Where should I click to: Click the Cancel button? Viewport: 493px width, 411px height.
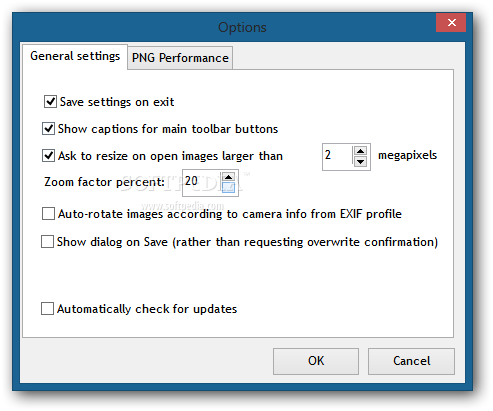point(411,361)
